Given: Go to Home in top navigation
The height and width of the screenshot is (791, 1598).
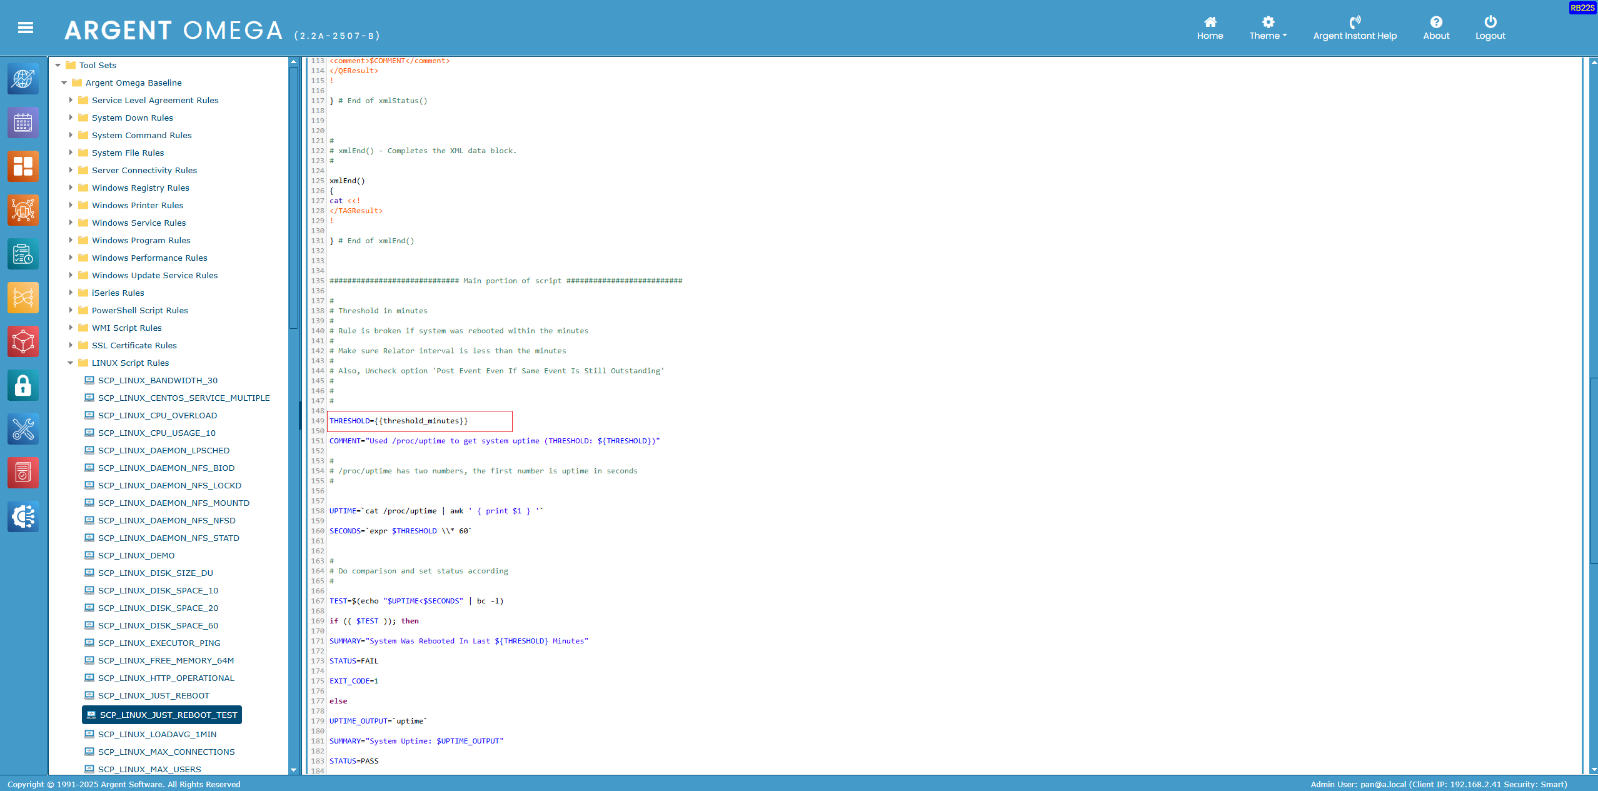Looking at the screenshot, I should pos(1209,28).
